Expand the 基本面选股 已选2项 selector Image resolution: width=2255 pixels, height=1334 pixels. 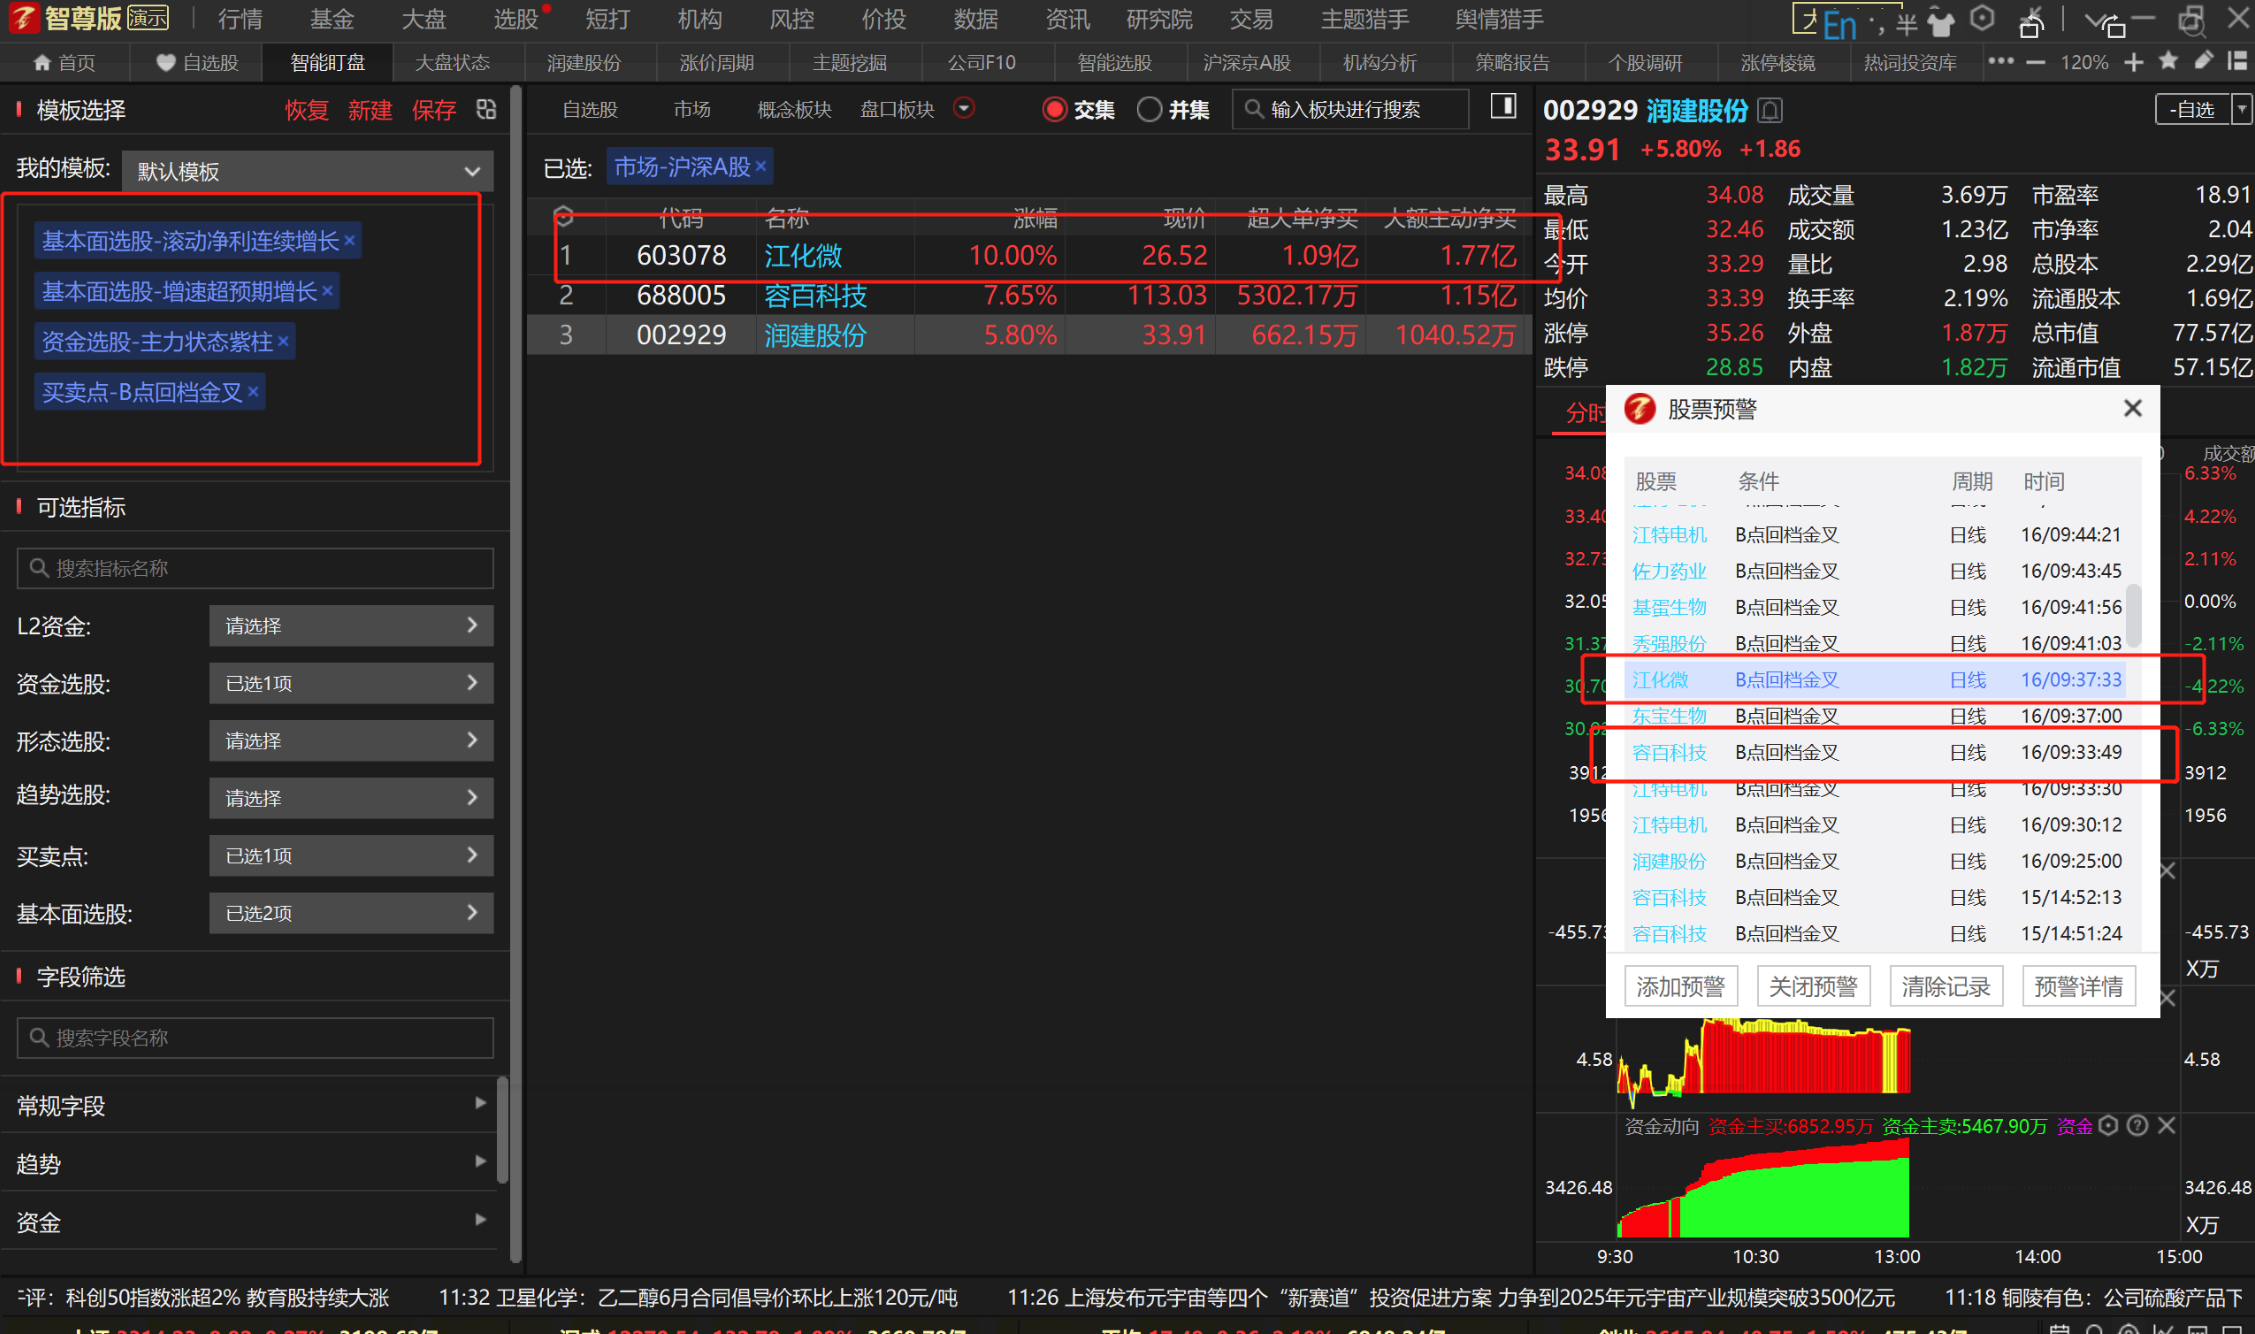[x=351, y=913]
